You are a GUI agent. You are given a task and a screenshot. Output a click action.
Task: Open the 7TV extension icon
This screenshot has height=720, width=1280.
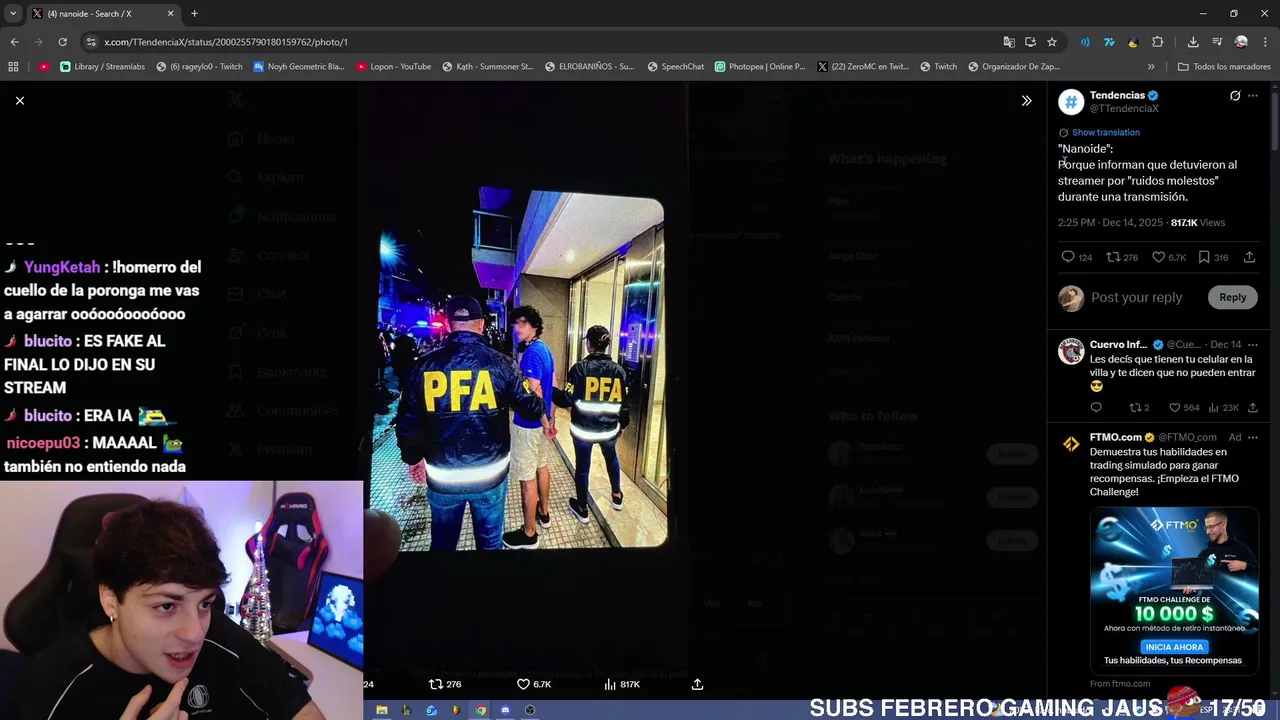pyautogui.click(x=1108, y=42)
